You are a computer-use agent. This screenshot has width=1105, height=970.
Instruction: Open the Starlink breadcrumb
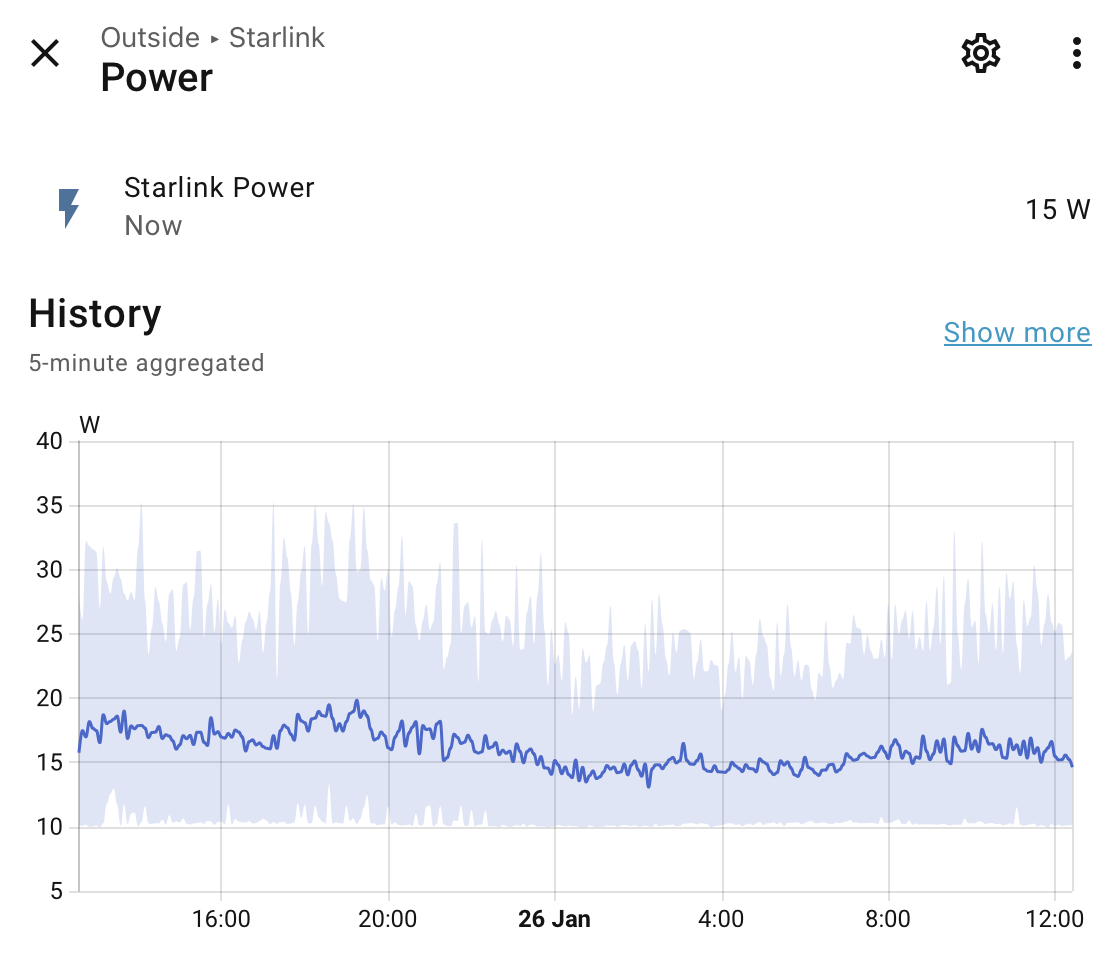[x=277, y=38]
